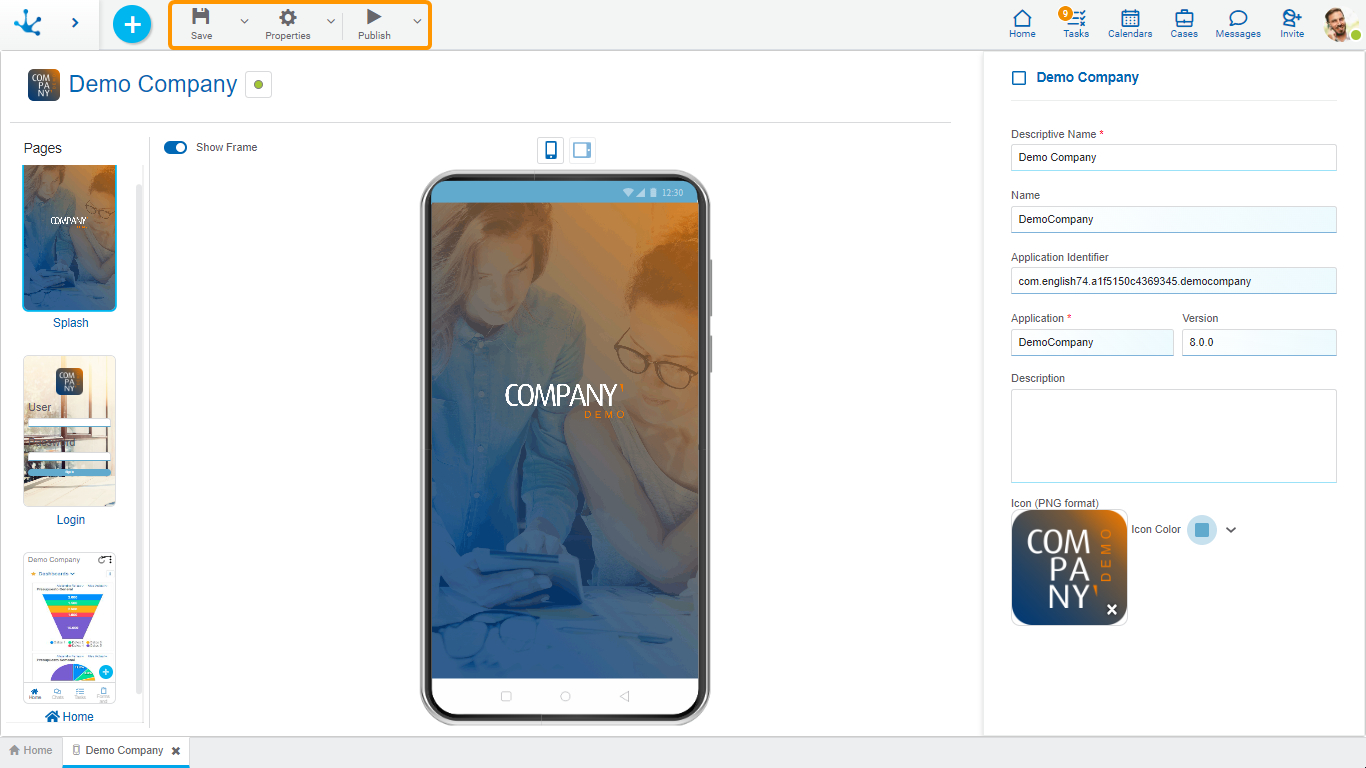Click the Pages panel heading
This screenshot has width=1366, height=768.
click(43, 148)
